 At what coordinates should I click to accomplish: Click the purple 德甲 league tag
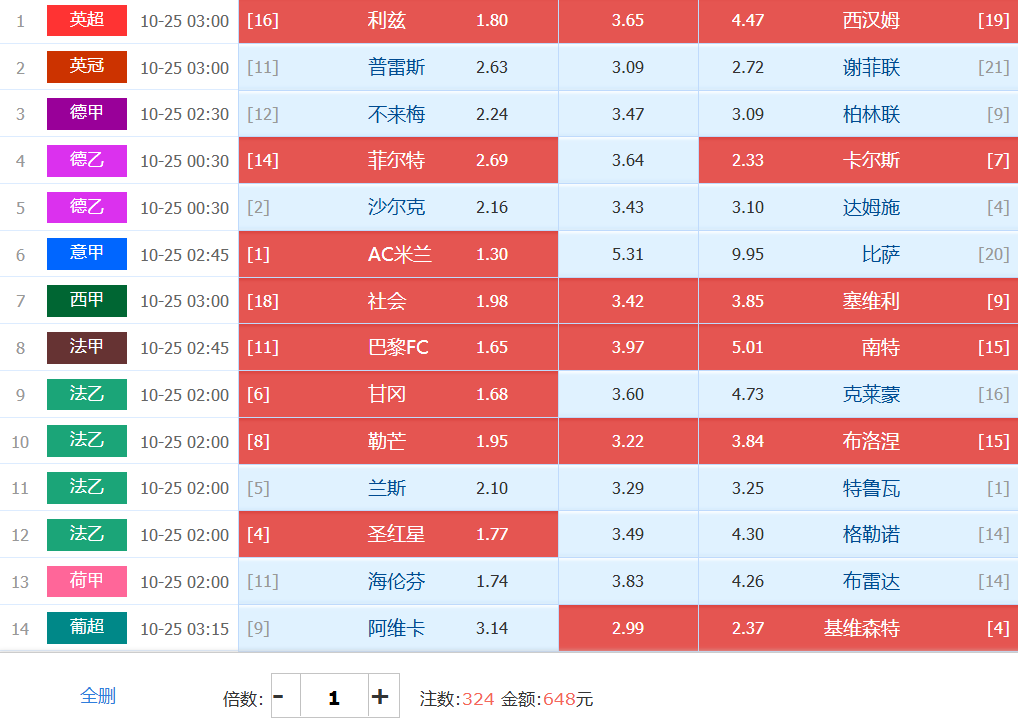click(87, 113)
